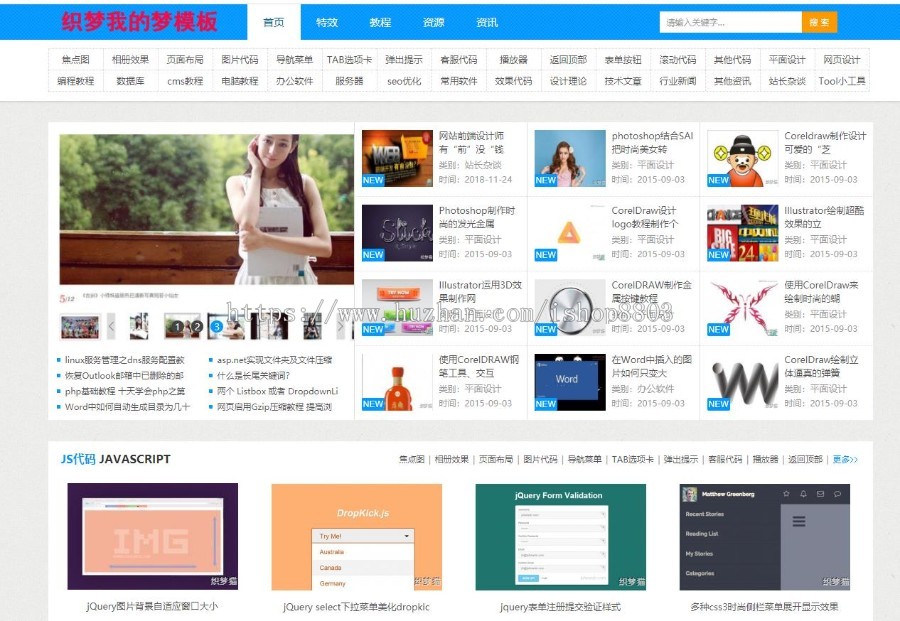
Task: Open the 什么是长尾关键词? link
Action: pos(253,375)
